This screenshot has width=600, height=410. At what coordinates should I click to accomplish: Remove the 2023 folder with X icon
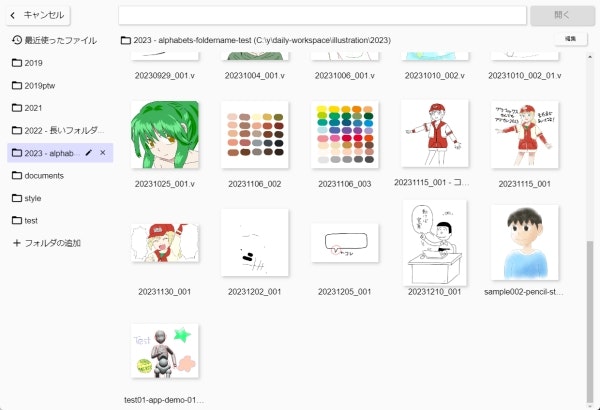[103, 153]
